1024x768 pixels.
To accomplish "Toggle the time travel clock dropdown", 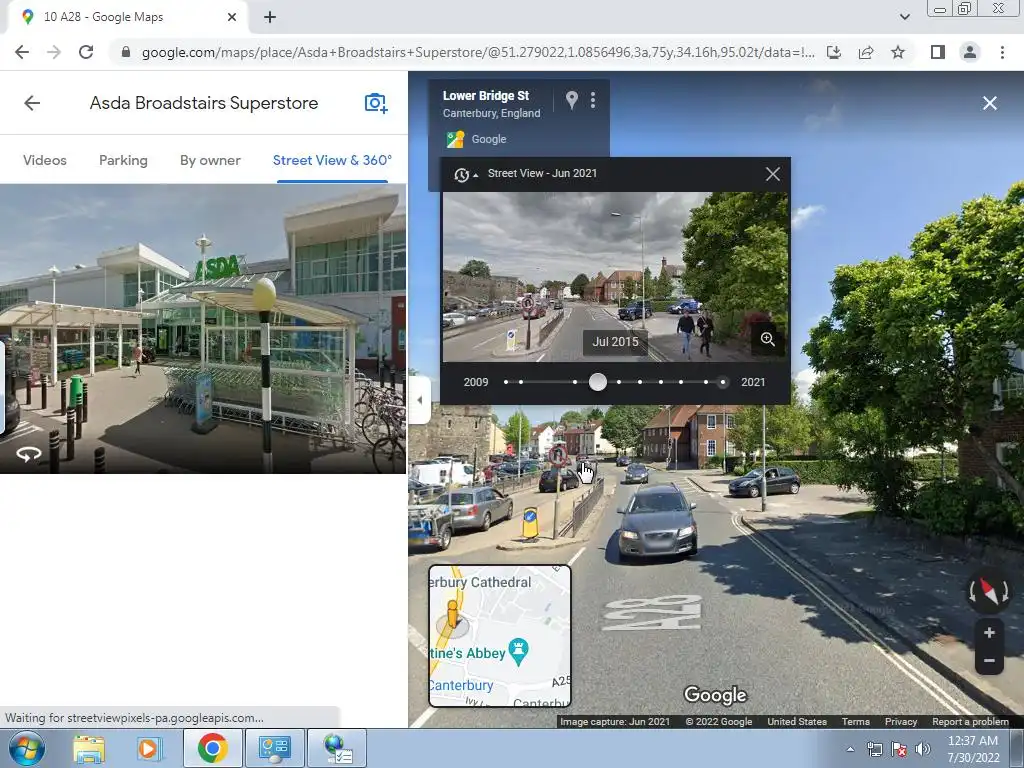I will pyautogui.click(x=466, y=174).
